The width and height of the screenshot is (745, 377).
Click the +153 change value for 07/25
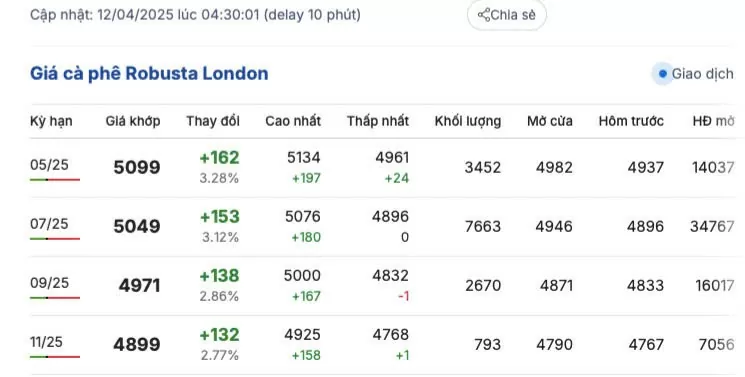click(x=220, y=217)
